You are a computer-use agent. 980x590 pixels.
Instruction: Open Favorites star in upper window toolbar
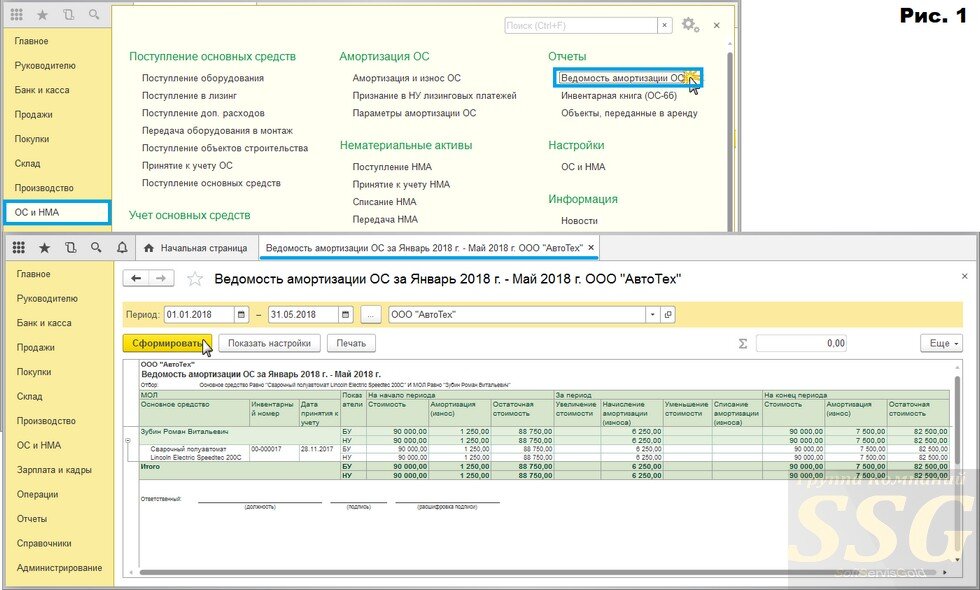(x=43, y=14)
